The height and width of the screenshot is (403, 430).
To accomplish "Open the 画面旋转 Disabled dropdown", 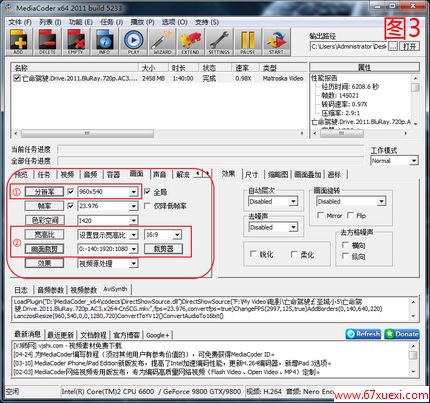I will click(x=381, y=201).
